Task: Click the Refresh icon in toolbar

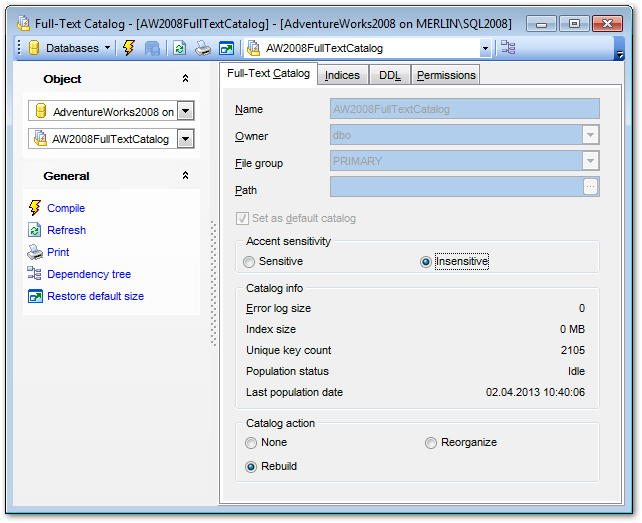Action: coord(179,48)
